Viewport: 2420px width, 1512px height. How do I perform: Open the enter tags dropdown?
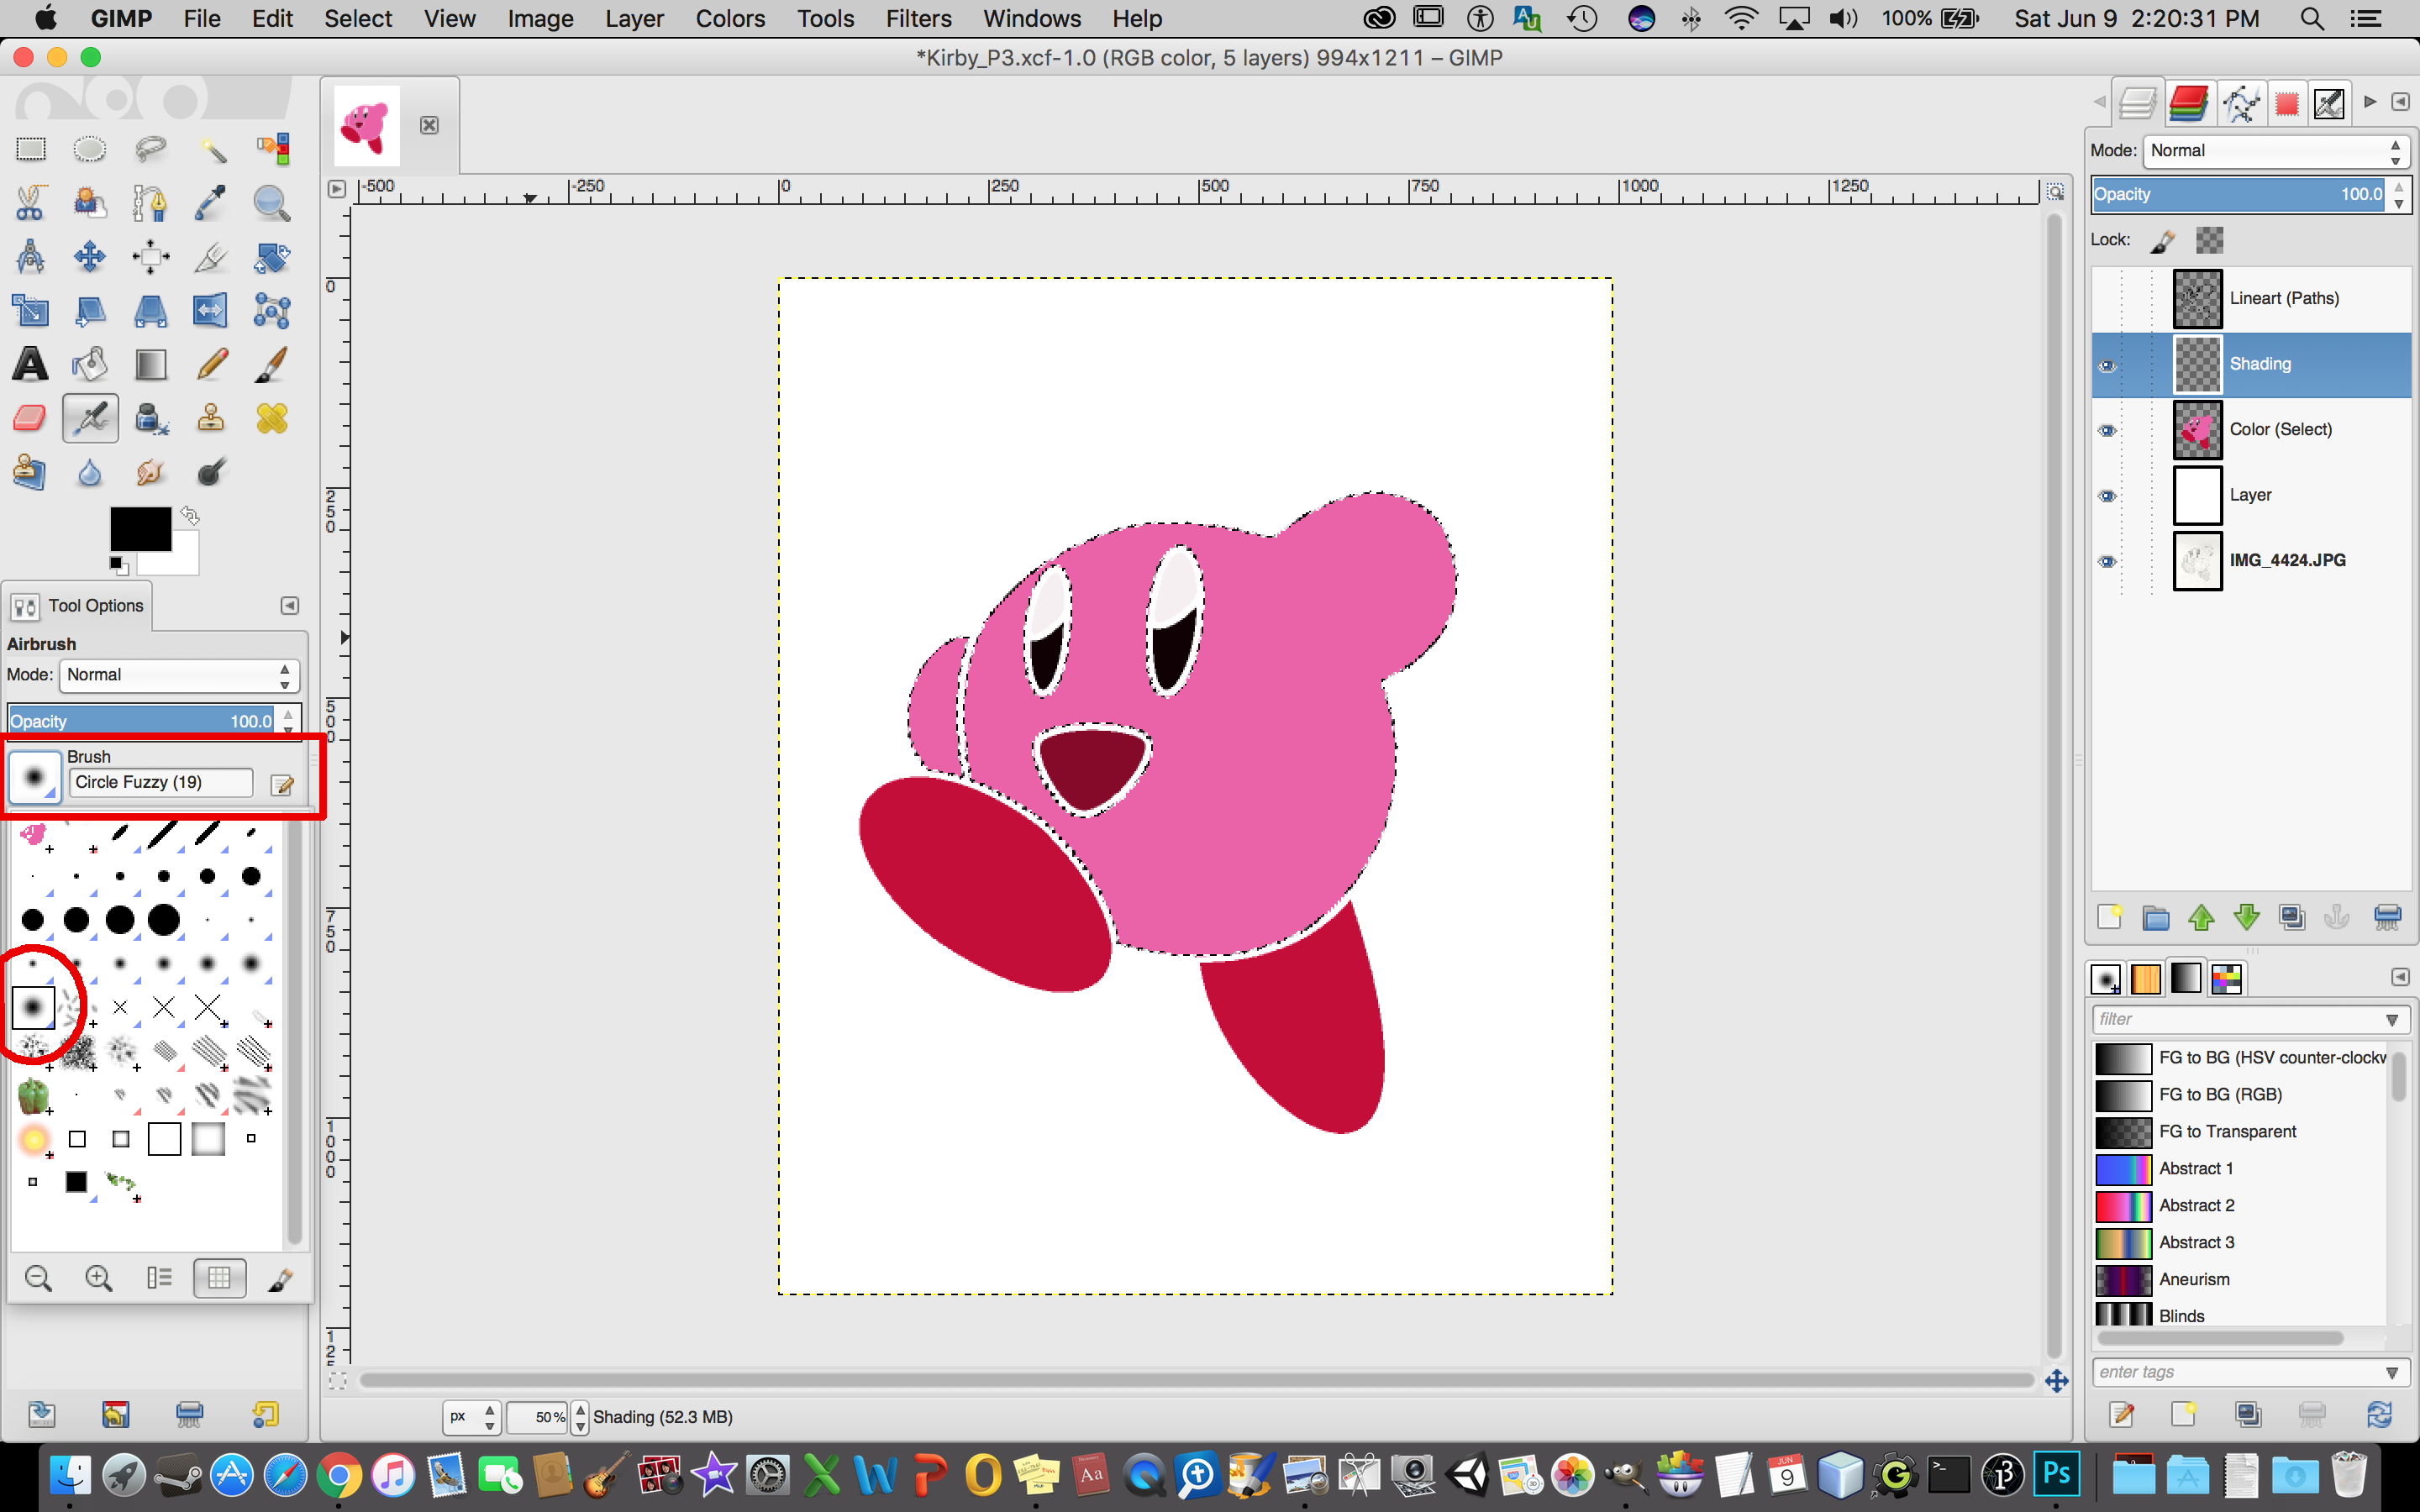pos(2393,1373)
